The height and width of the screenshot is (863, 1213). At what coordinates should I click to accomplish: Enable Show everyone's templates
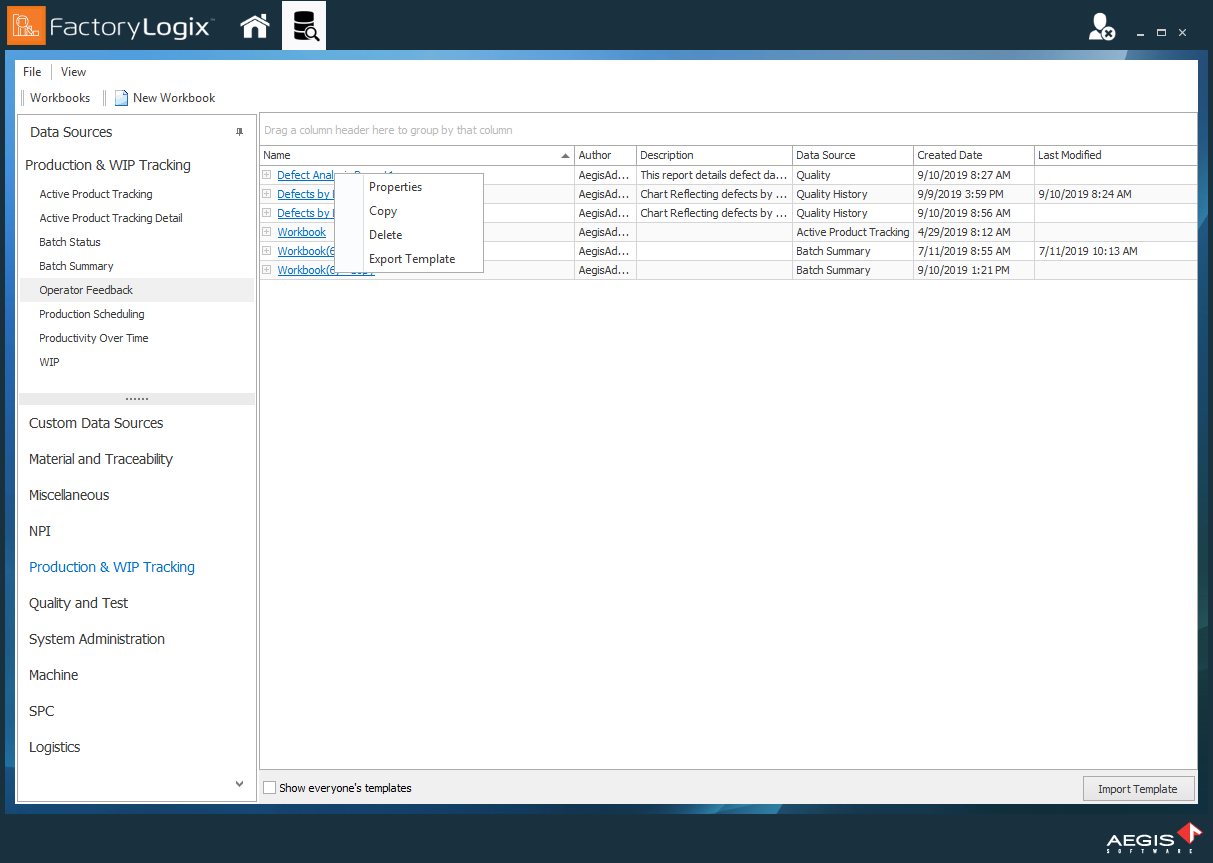[x=269, y=787]
